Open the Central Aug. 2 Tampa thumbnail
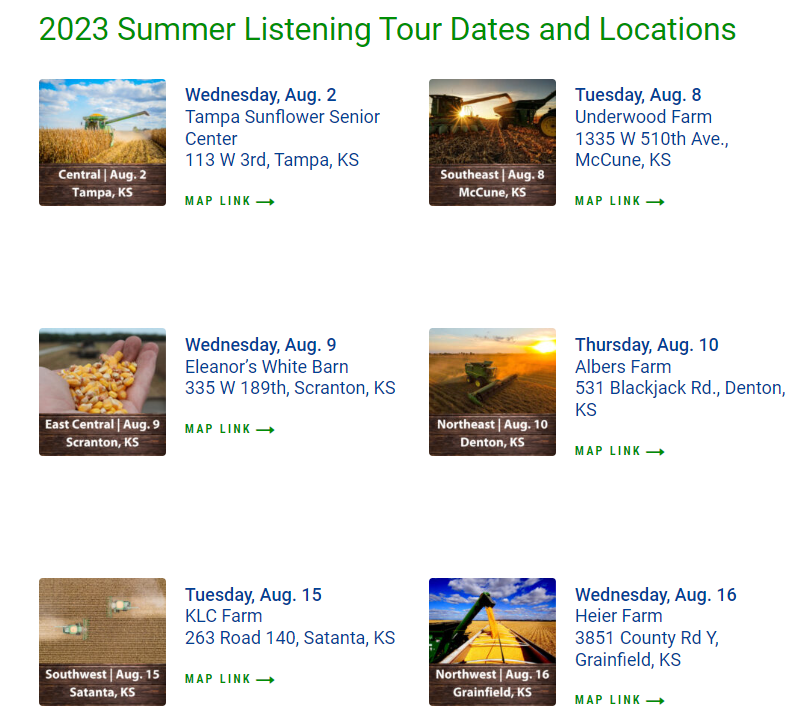 [x=102, y=142]
